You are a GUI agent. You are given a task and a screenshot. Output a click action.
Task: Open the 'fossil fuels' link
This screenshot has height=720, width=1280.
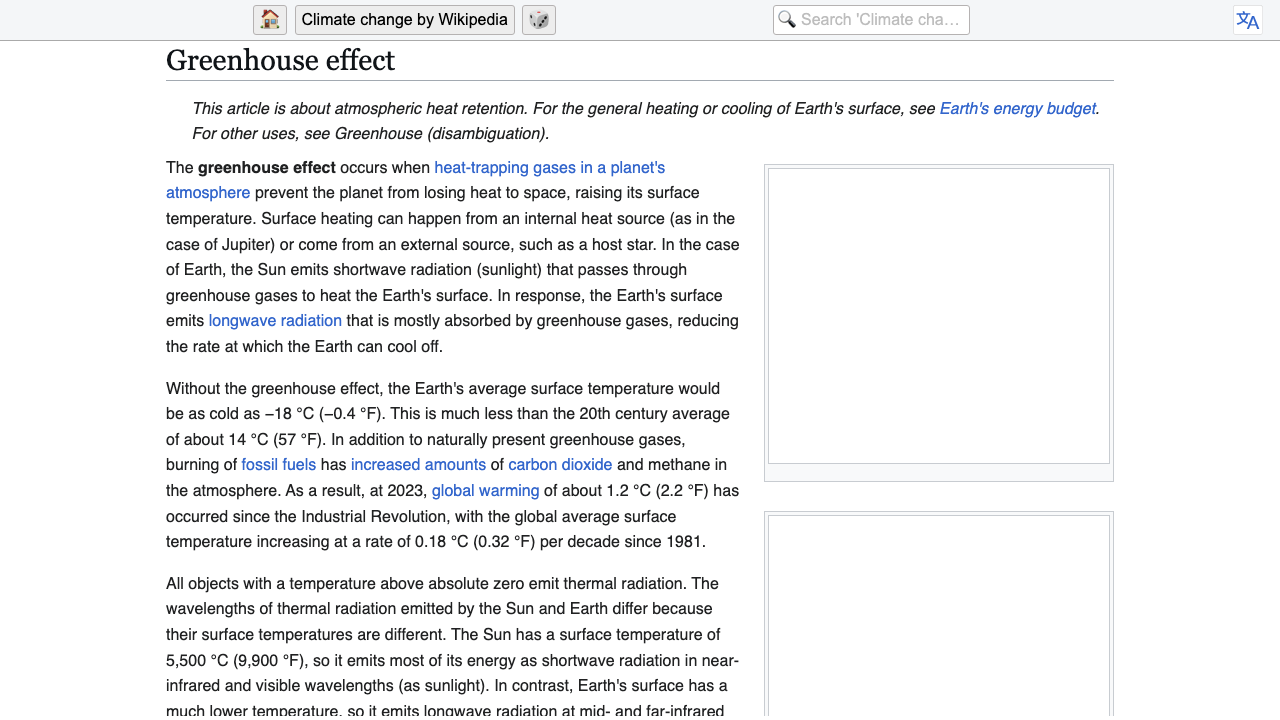[x=279, y=465]
